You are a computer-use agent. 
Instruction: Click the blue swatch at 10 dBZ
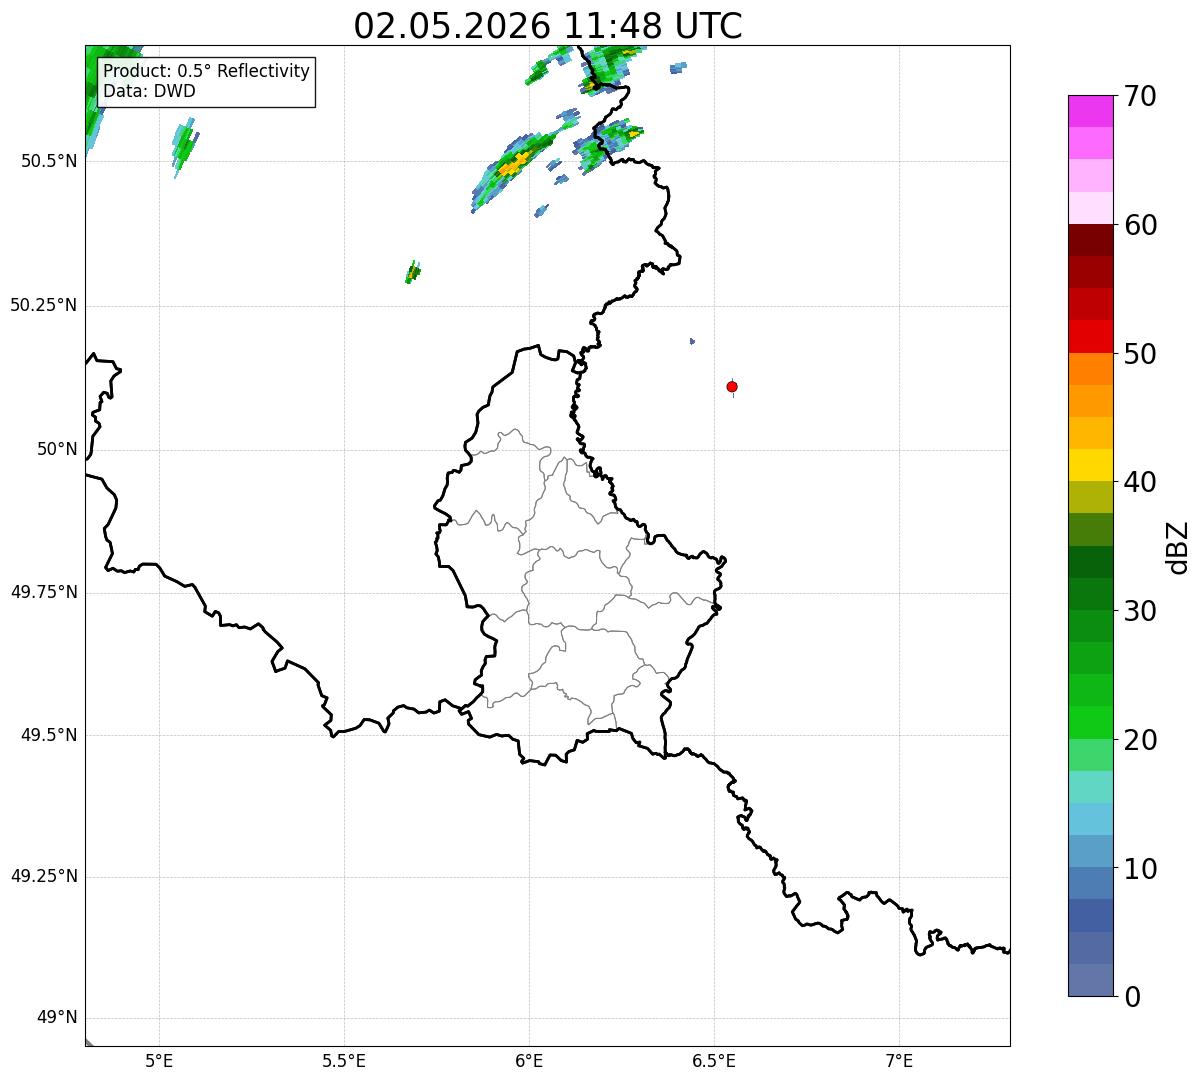(x=1090, y=851)
